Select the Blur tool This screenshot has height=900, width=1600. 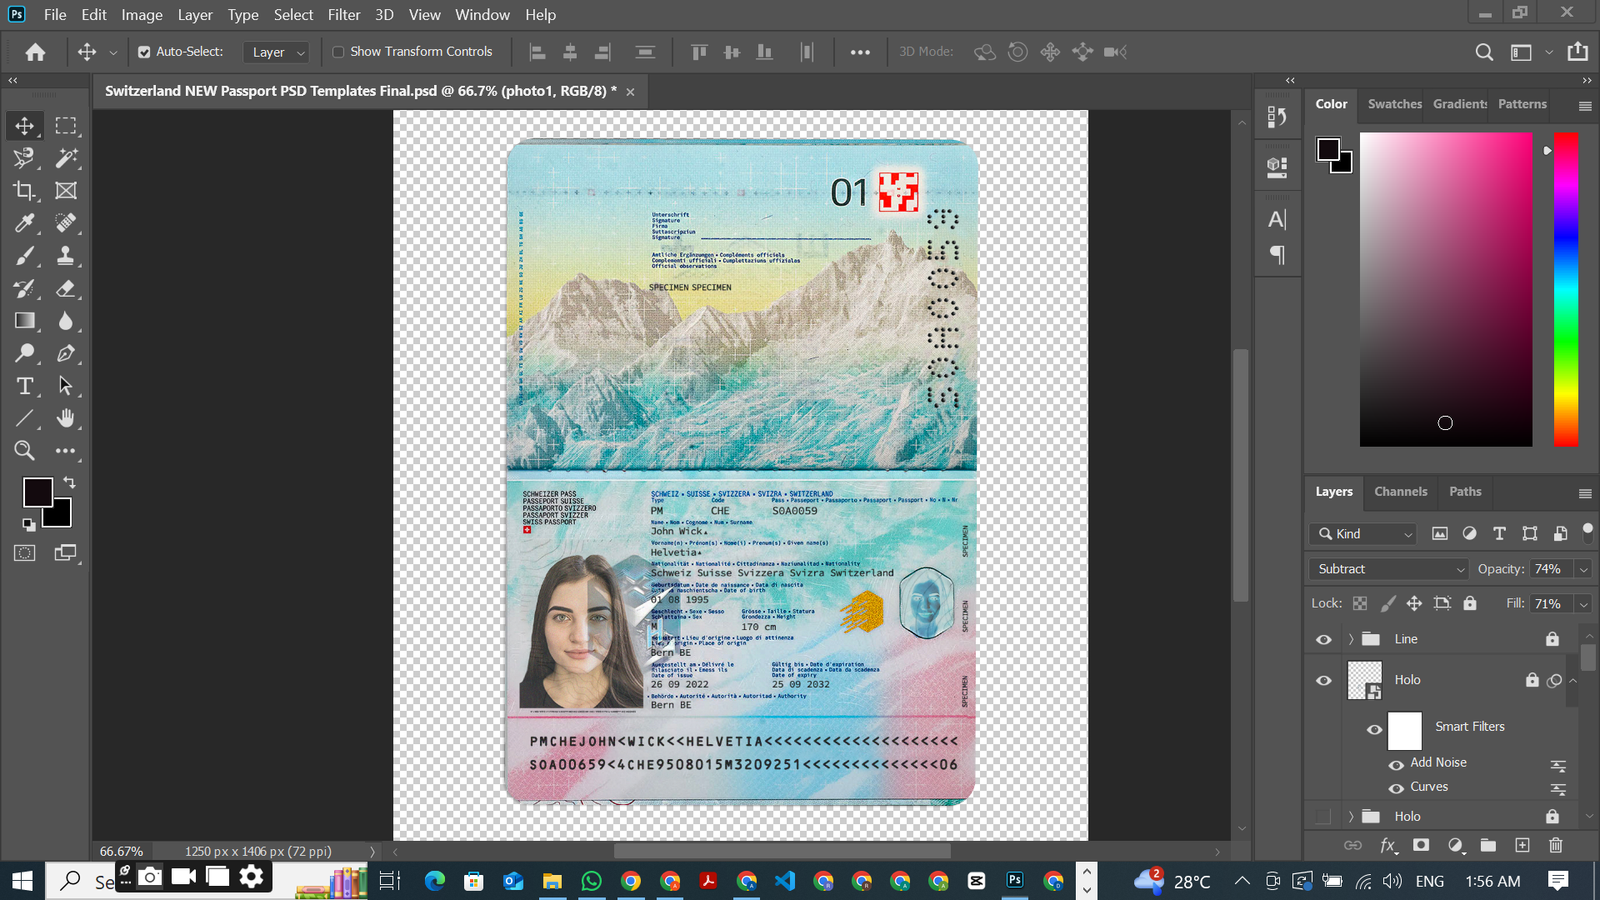click(66, 321)
